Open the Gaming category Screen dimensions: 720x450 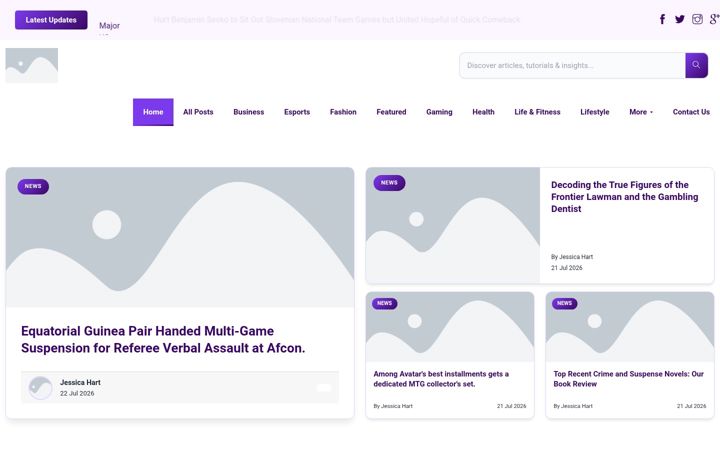(439, 112)
